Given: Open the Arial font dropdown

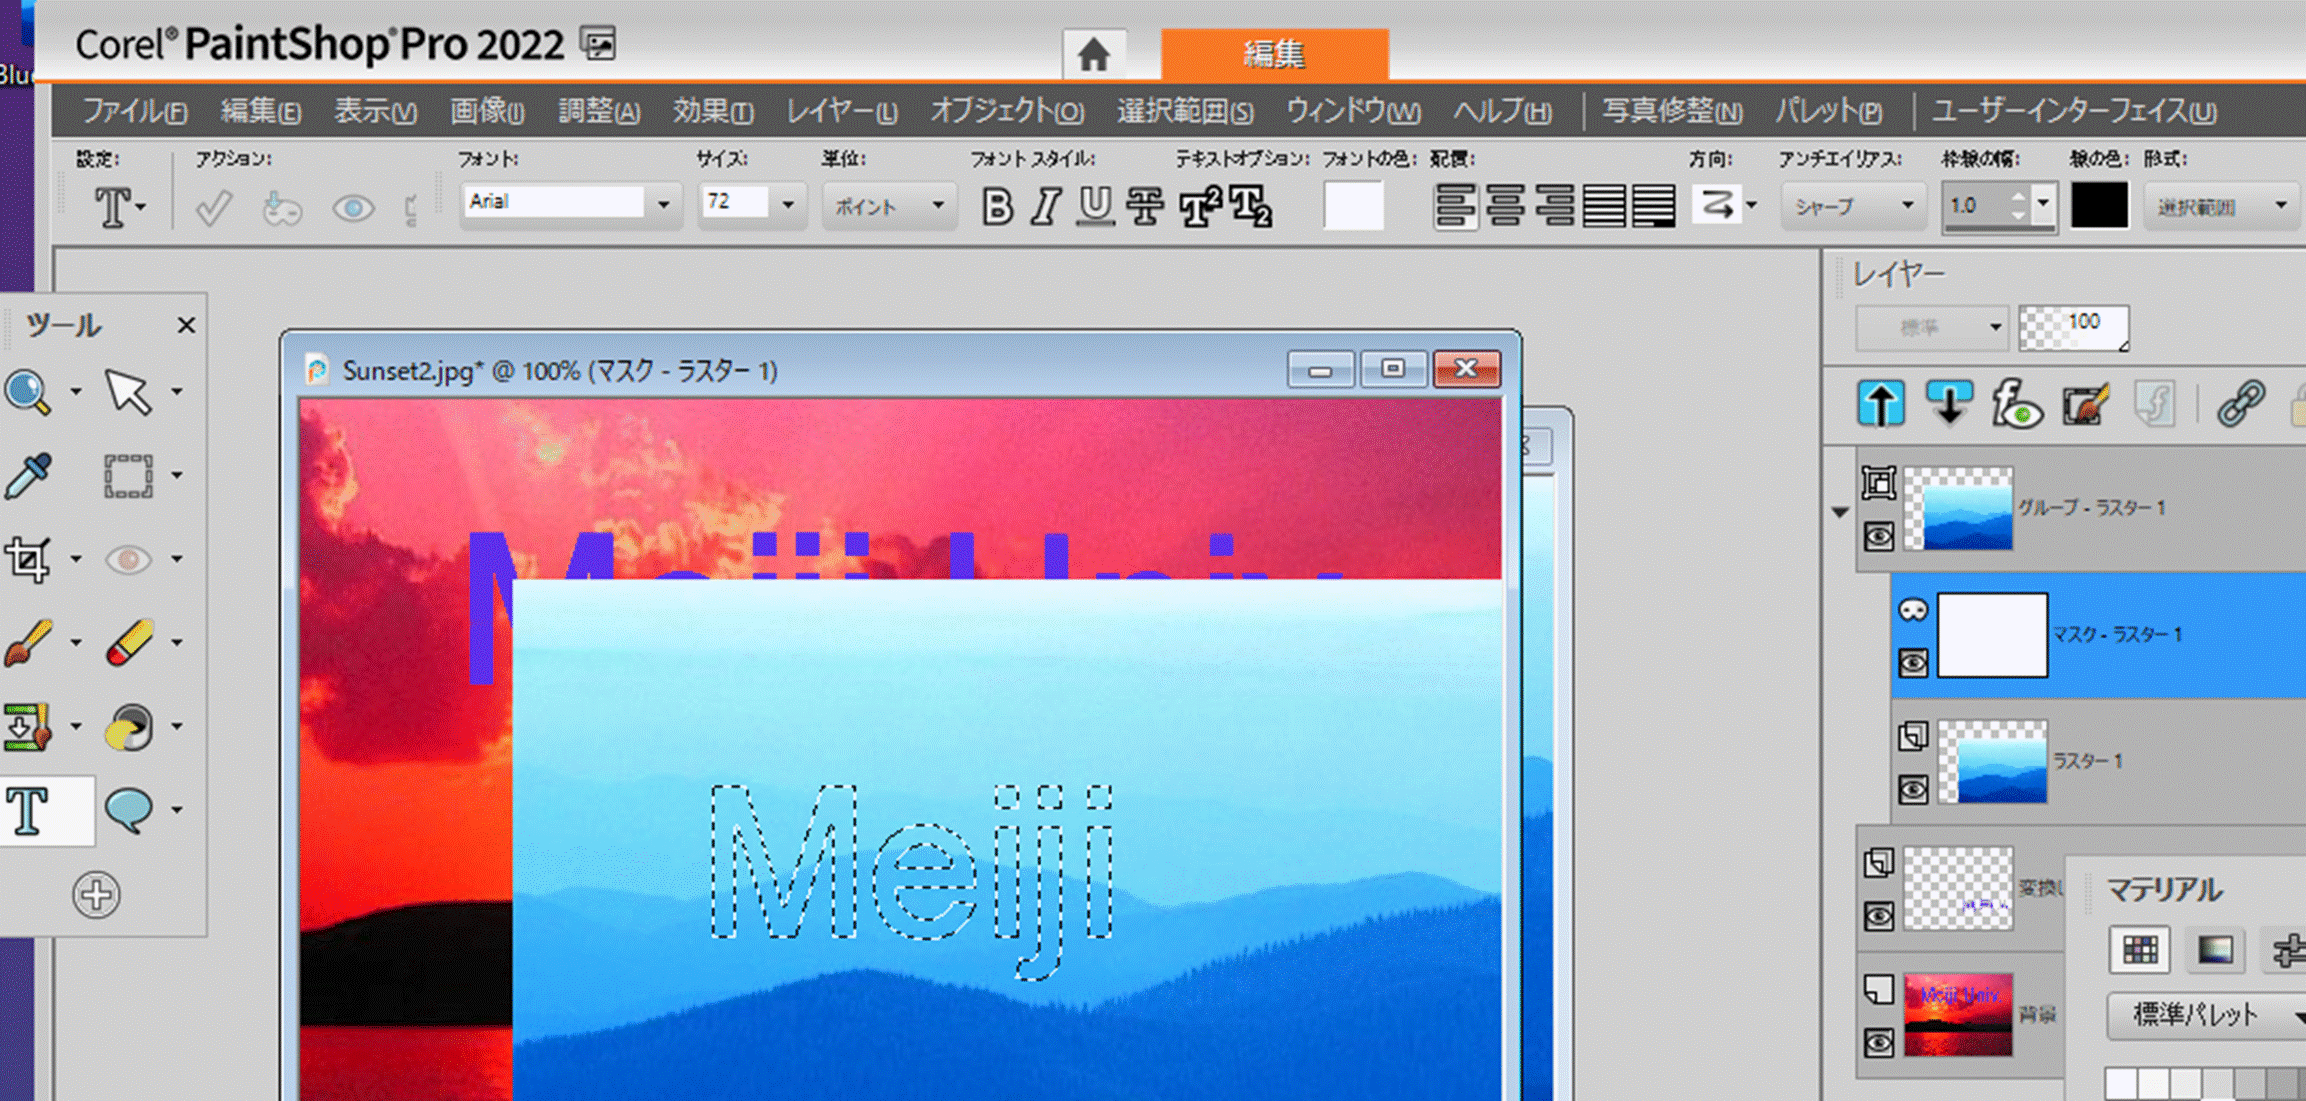Looking at the screenshot, I should point(663,205).
